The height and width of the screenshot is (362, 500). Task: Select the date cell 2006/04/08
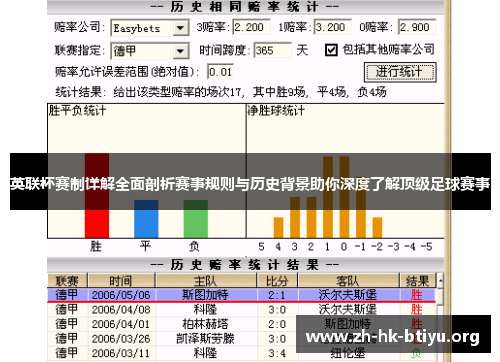[121, 310]
